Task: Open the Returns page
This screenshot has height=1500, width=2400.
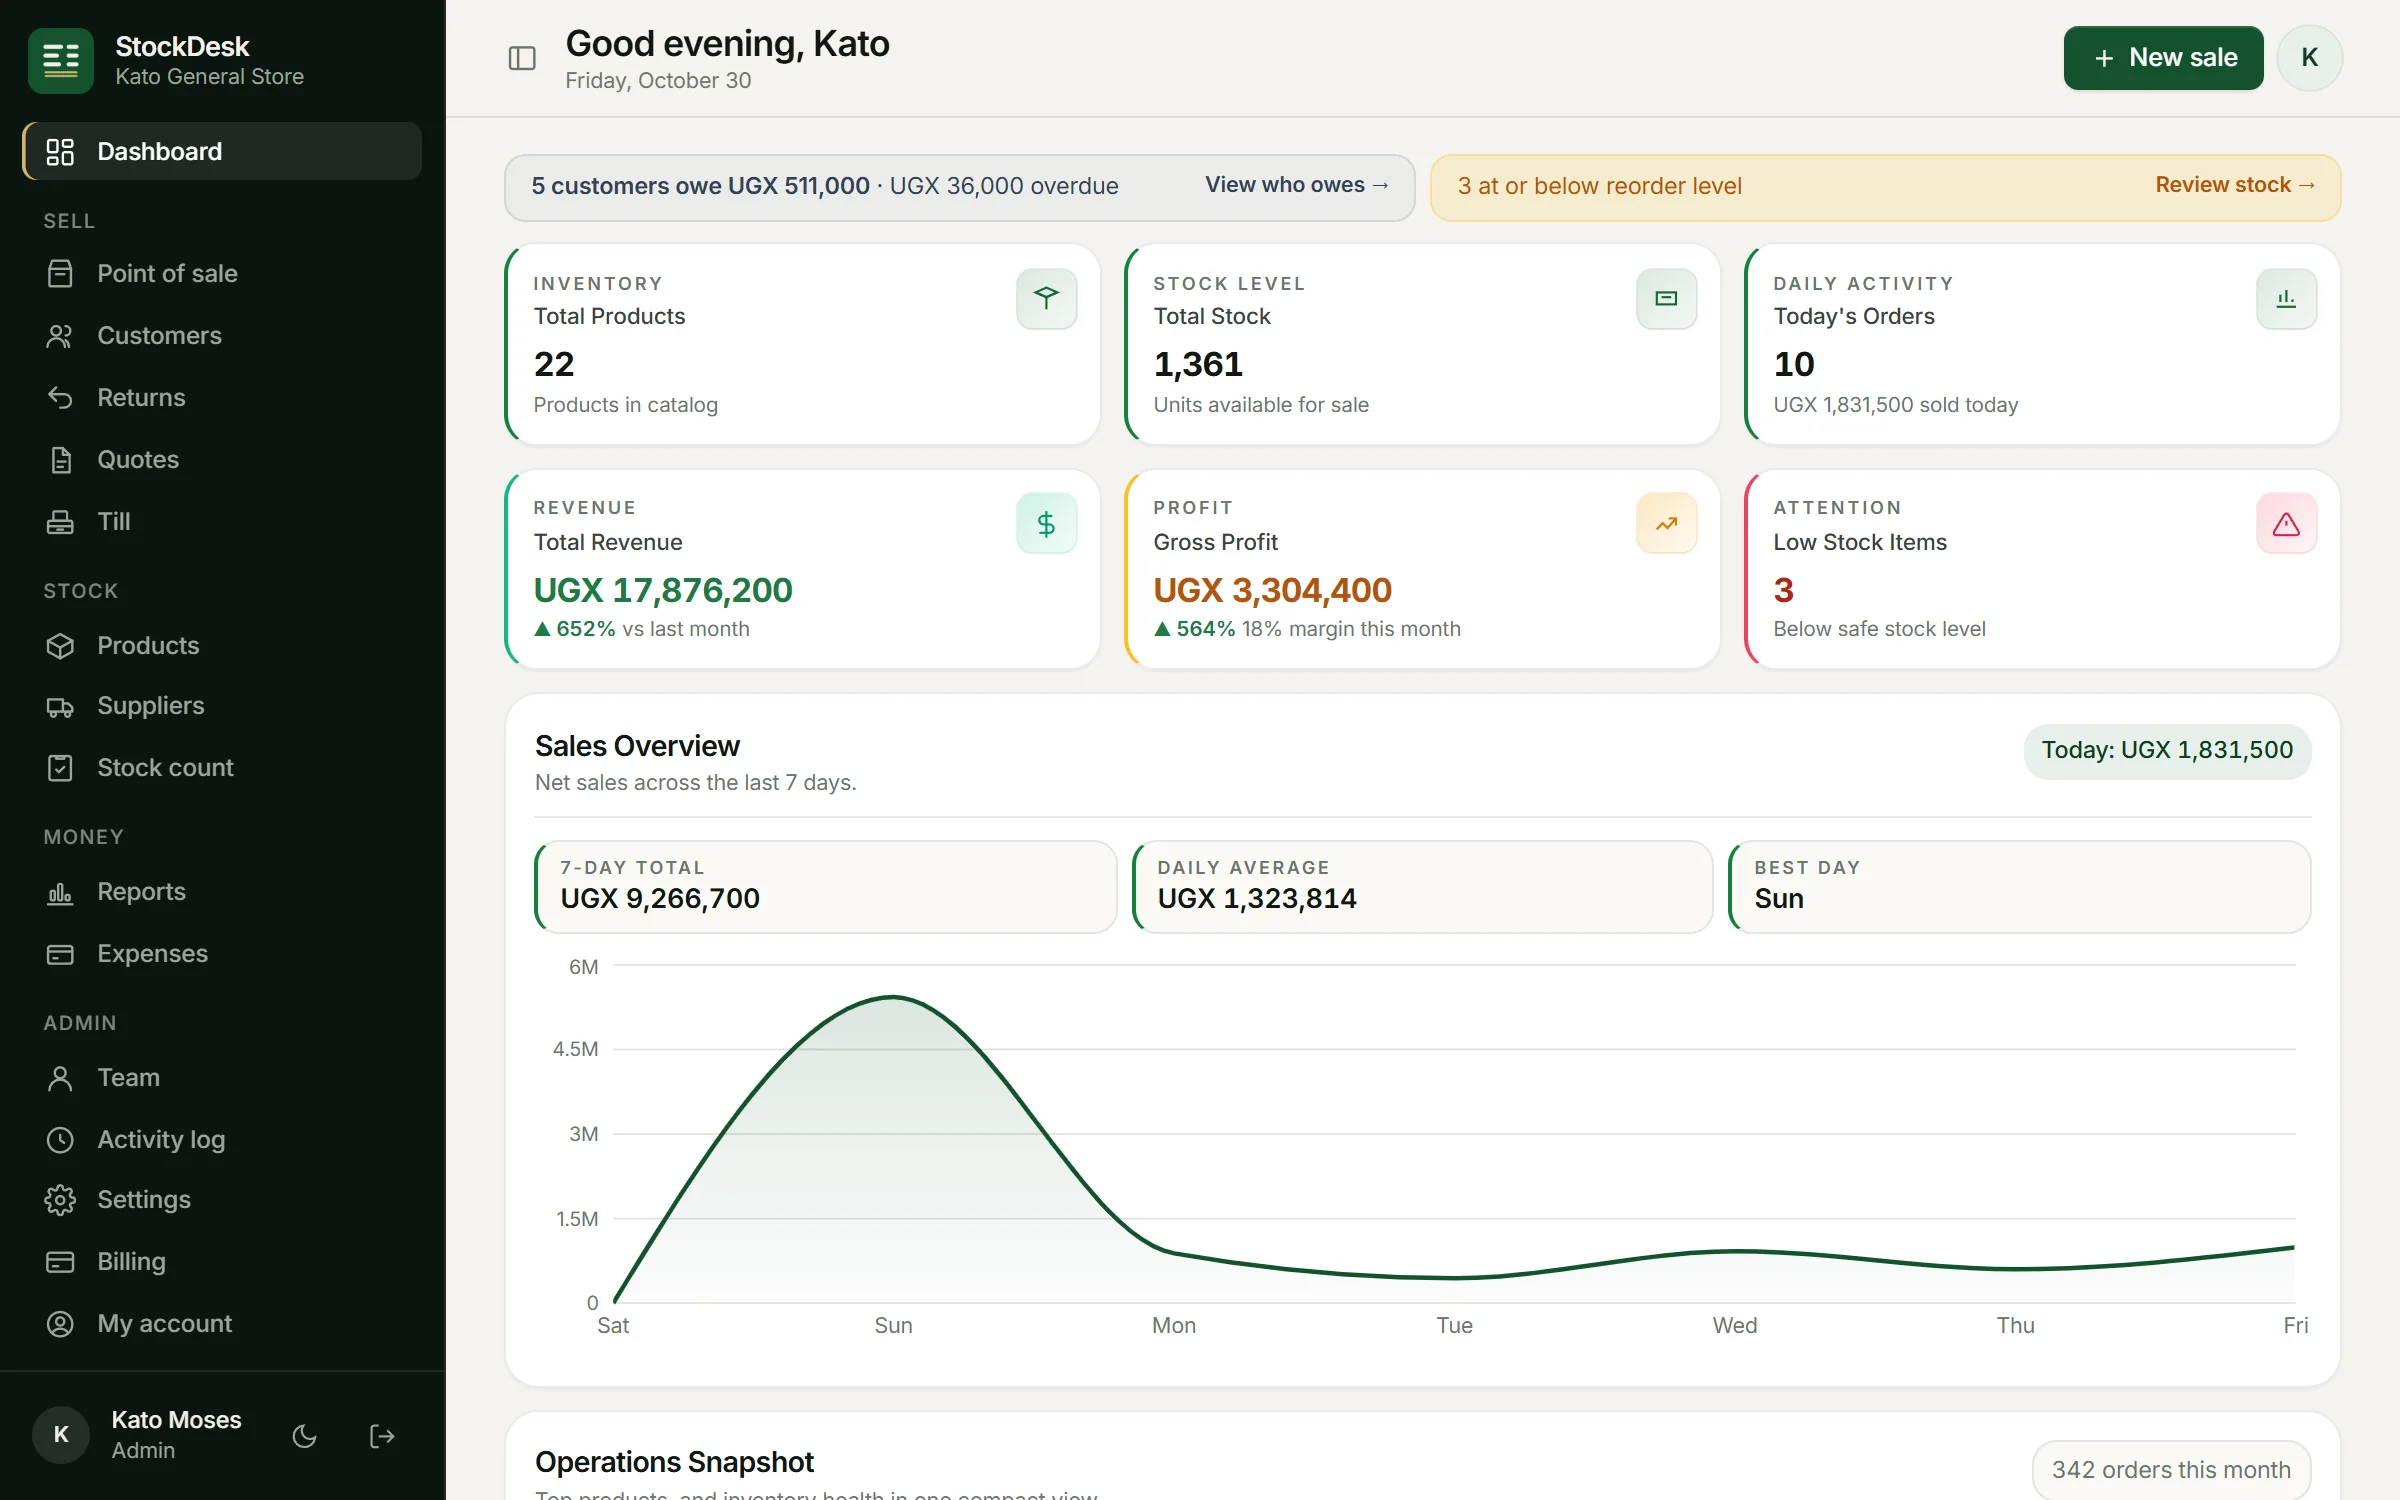Action: (222, 397)
